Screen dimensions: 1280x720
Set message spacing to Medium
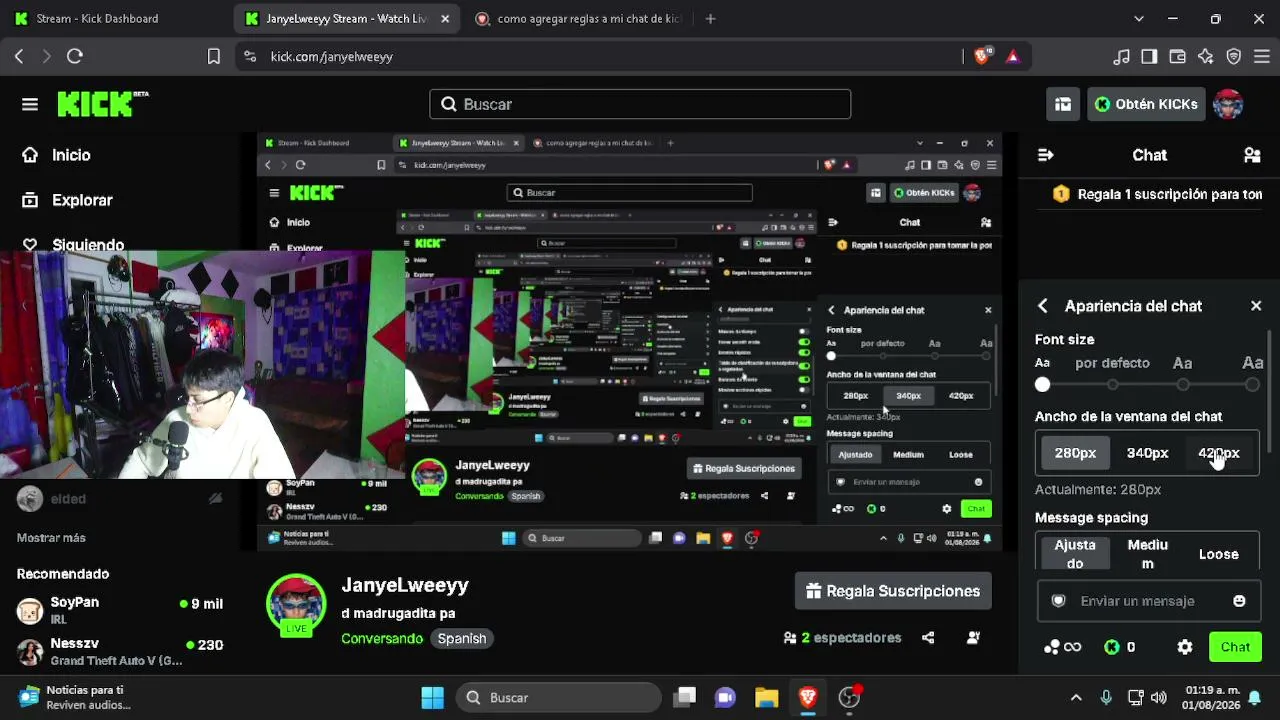(1147, 554)
